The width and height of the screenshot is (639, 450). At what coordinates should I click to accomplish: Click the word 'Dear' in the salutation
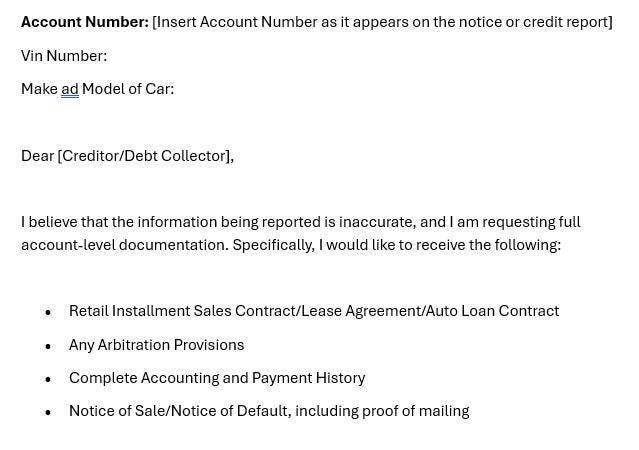pos(37,156)
